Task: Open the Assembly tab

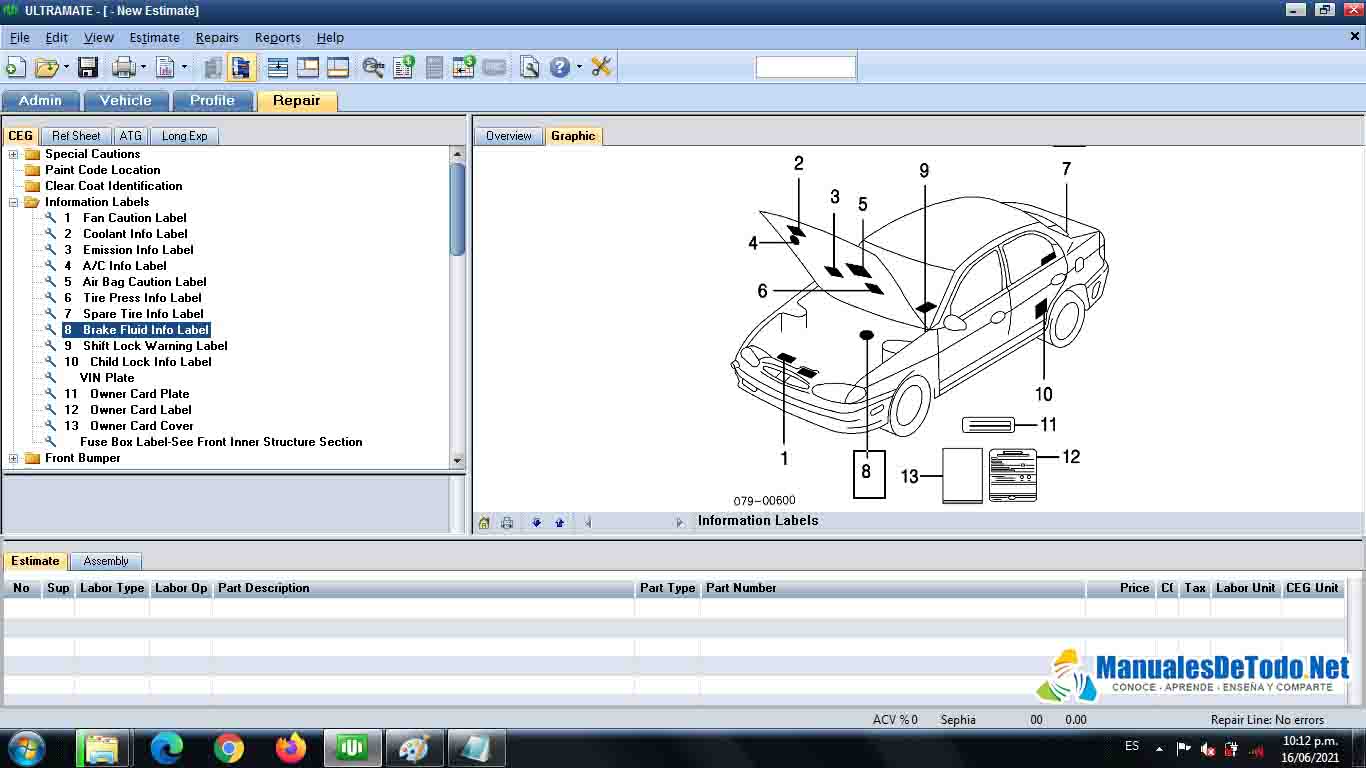Action: (106, 561)
